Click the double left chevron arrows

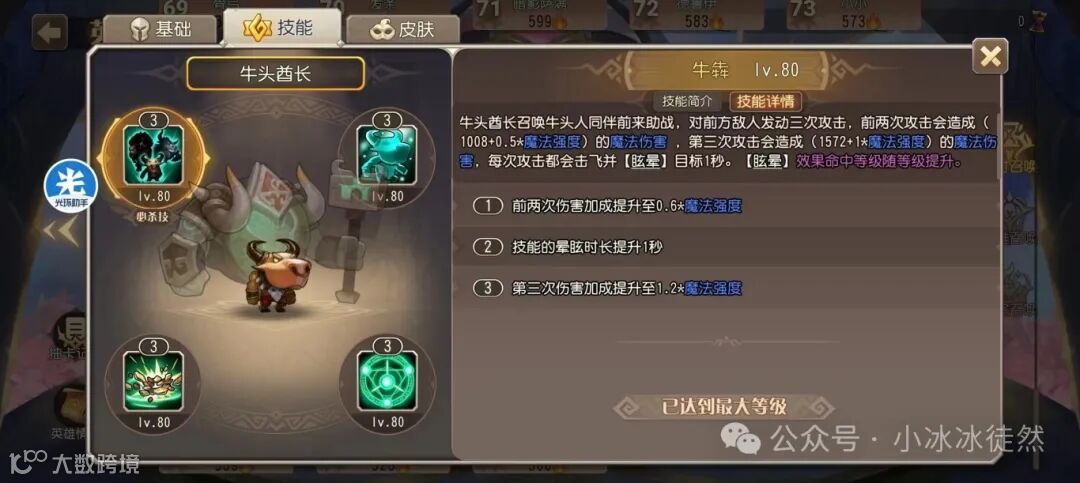click(61, 232)
